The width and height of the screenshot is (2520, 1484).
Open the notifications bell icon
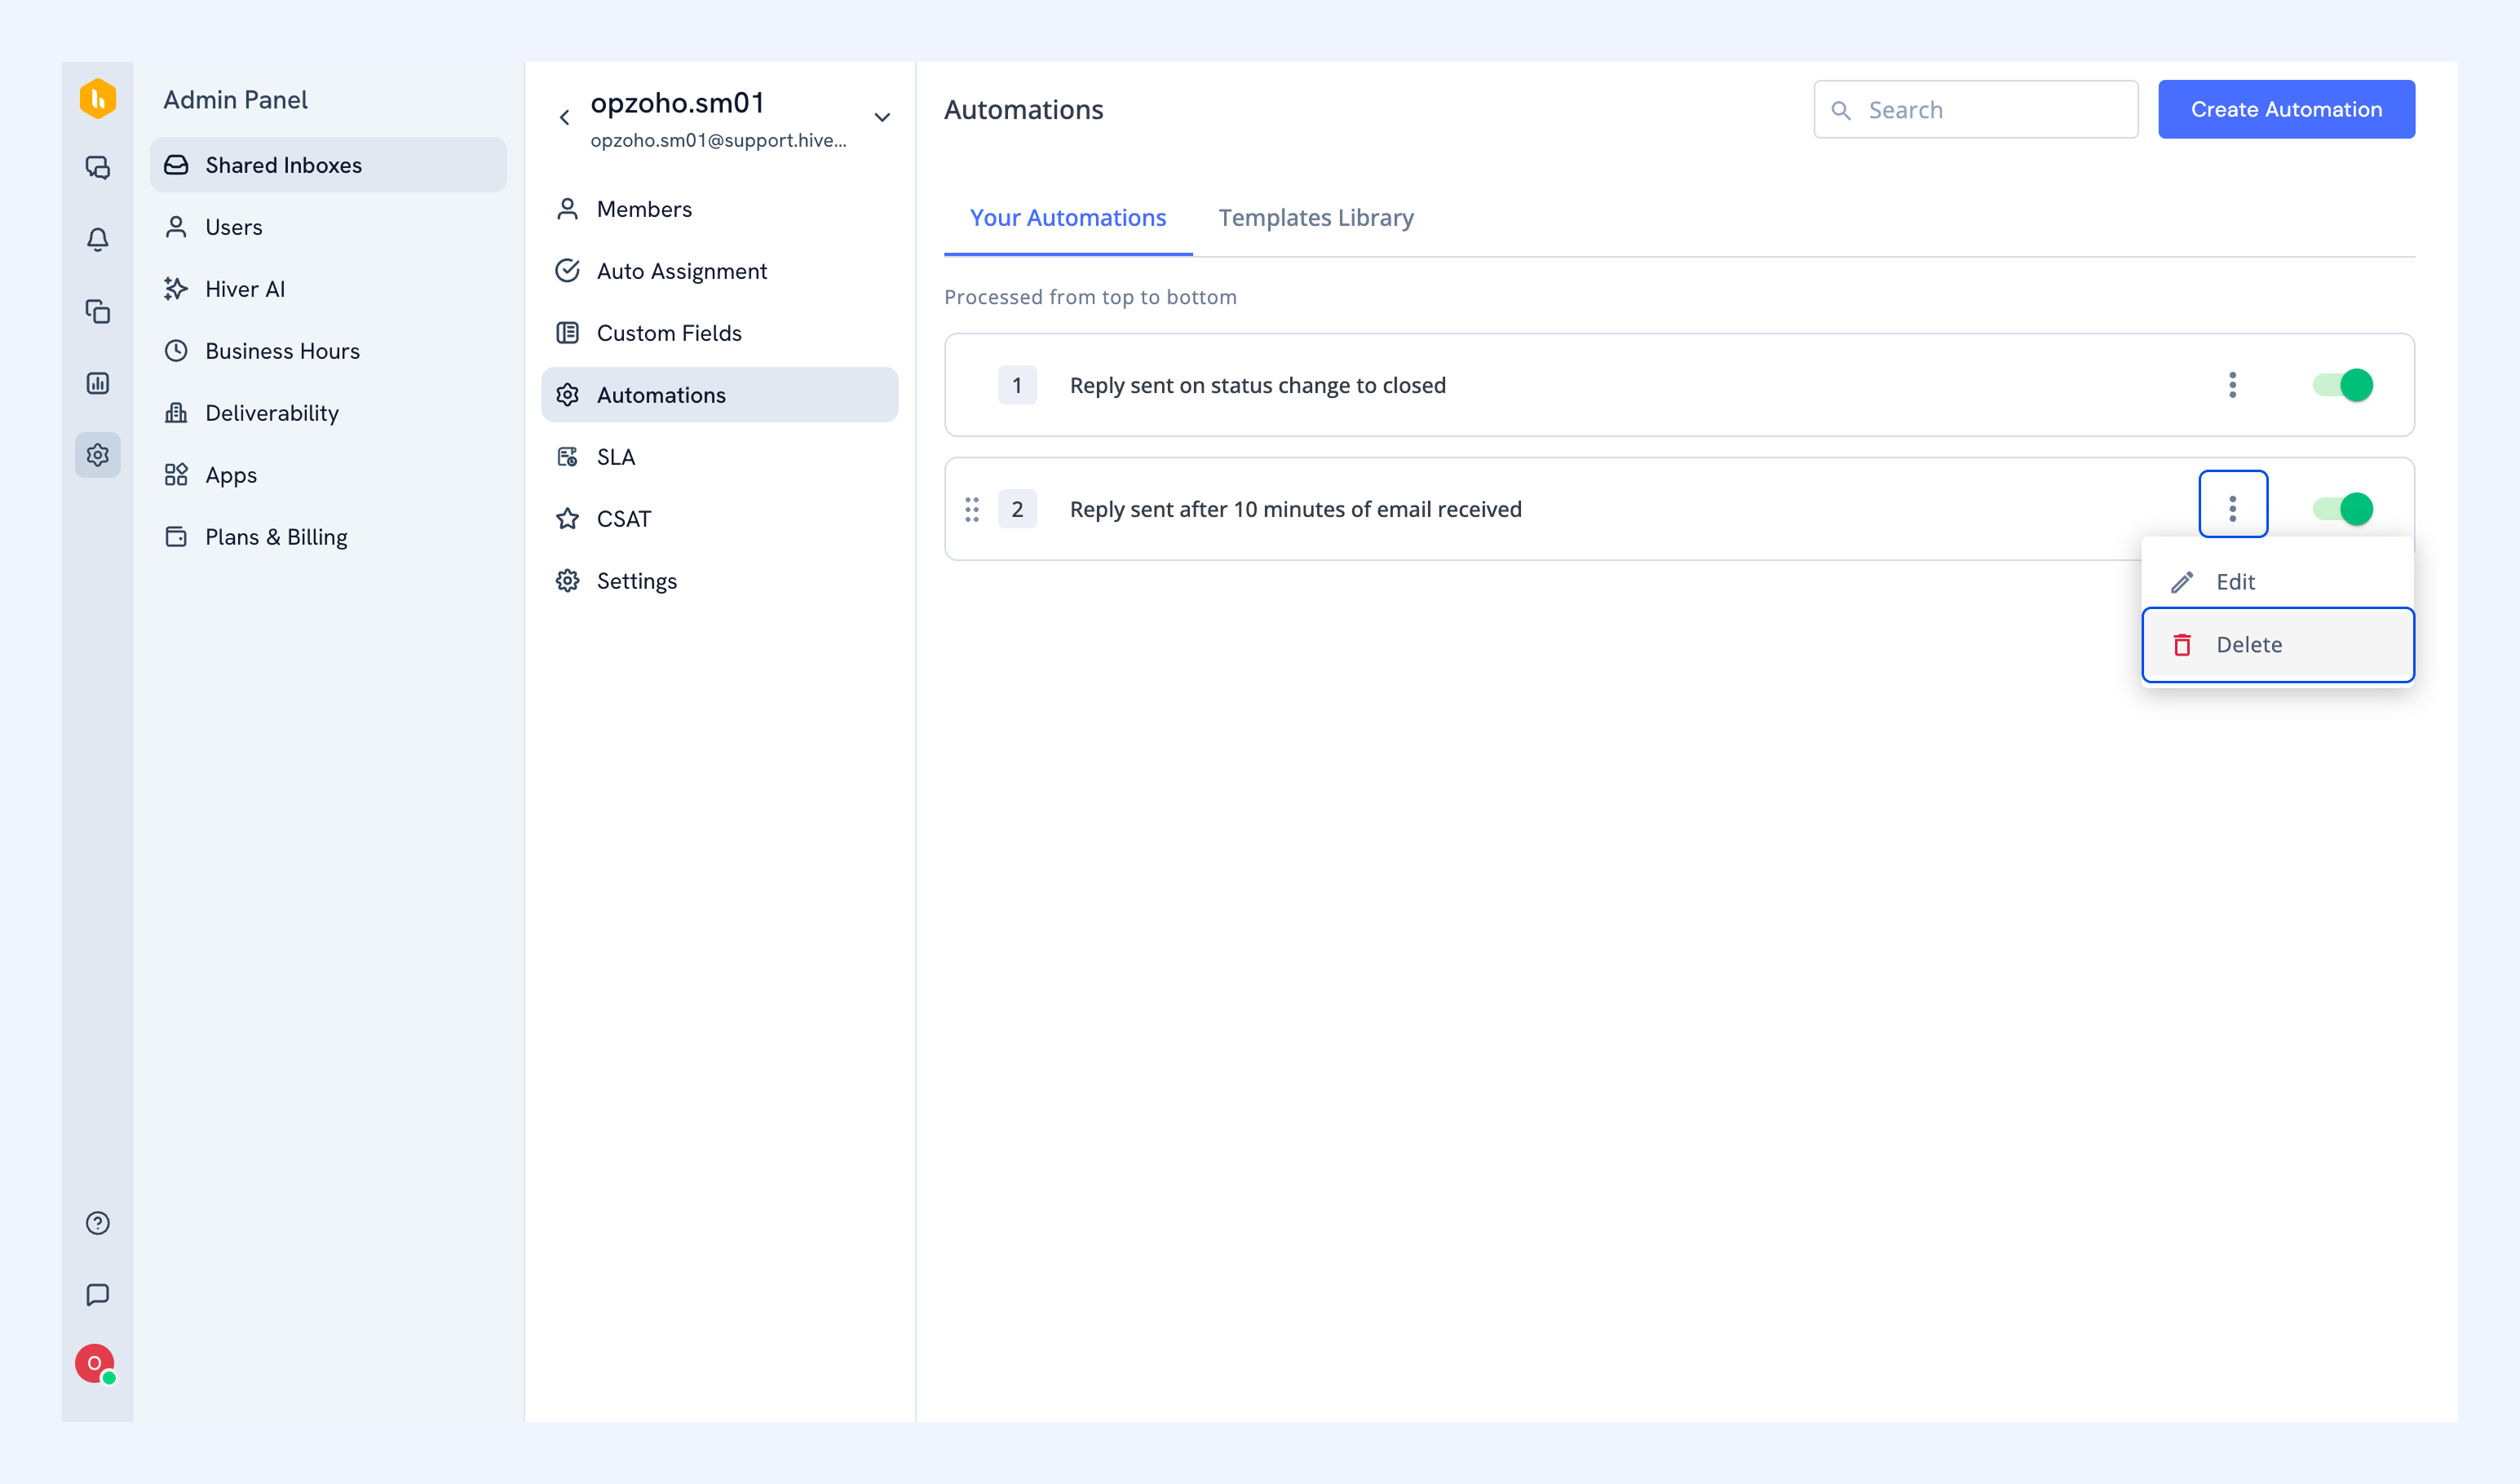coord(97,240)
